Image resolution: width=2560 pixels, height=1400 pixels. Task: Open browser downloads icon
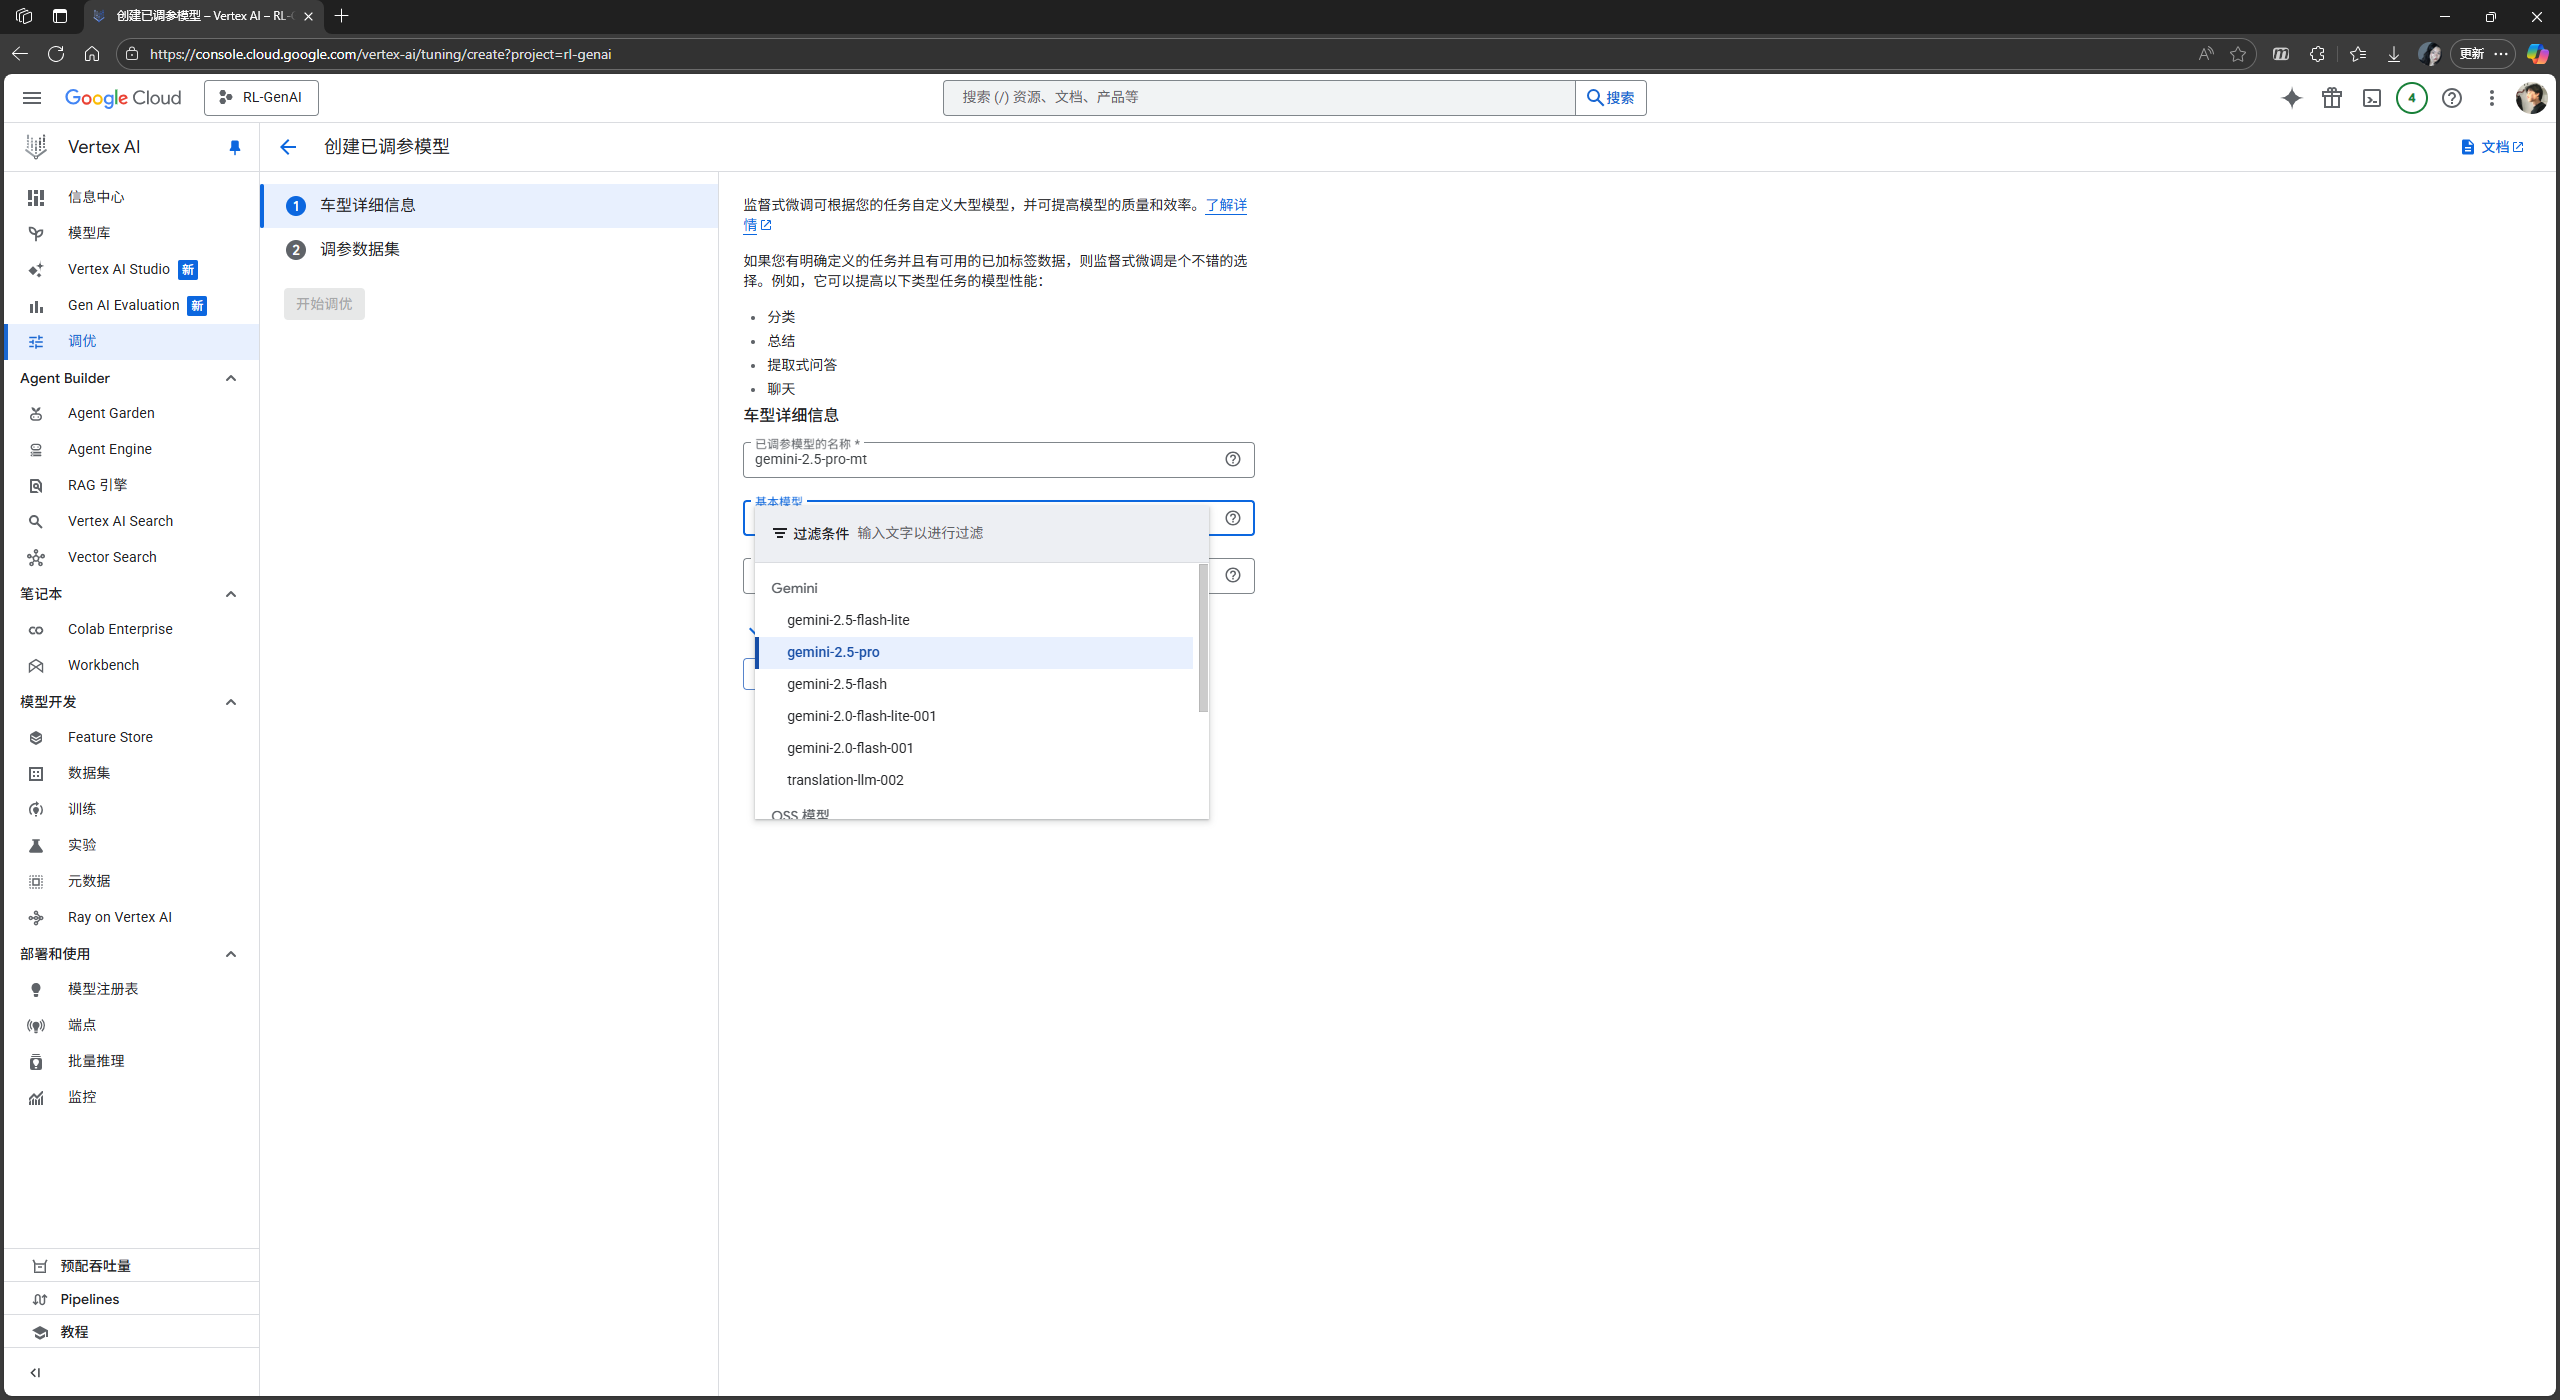(x=2394, y=54)
